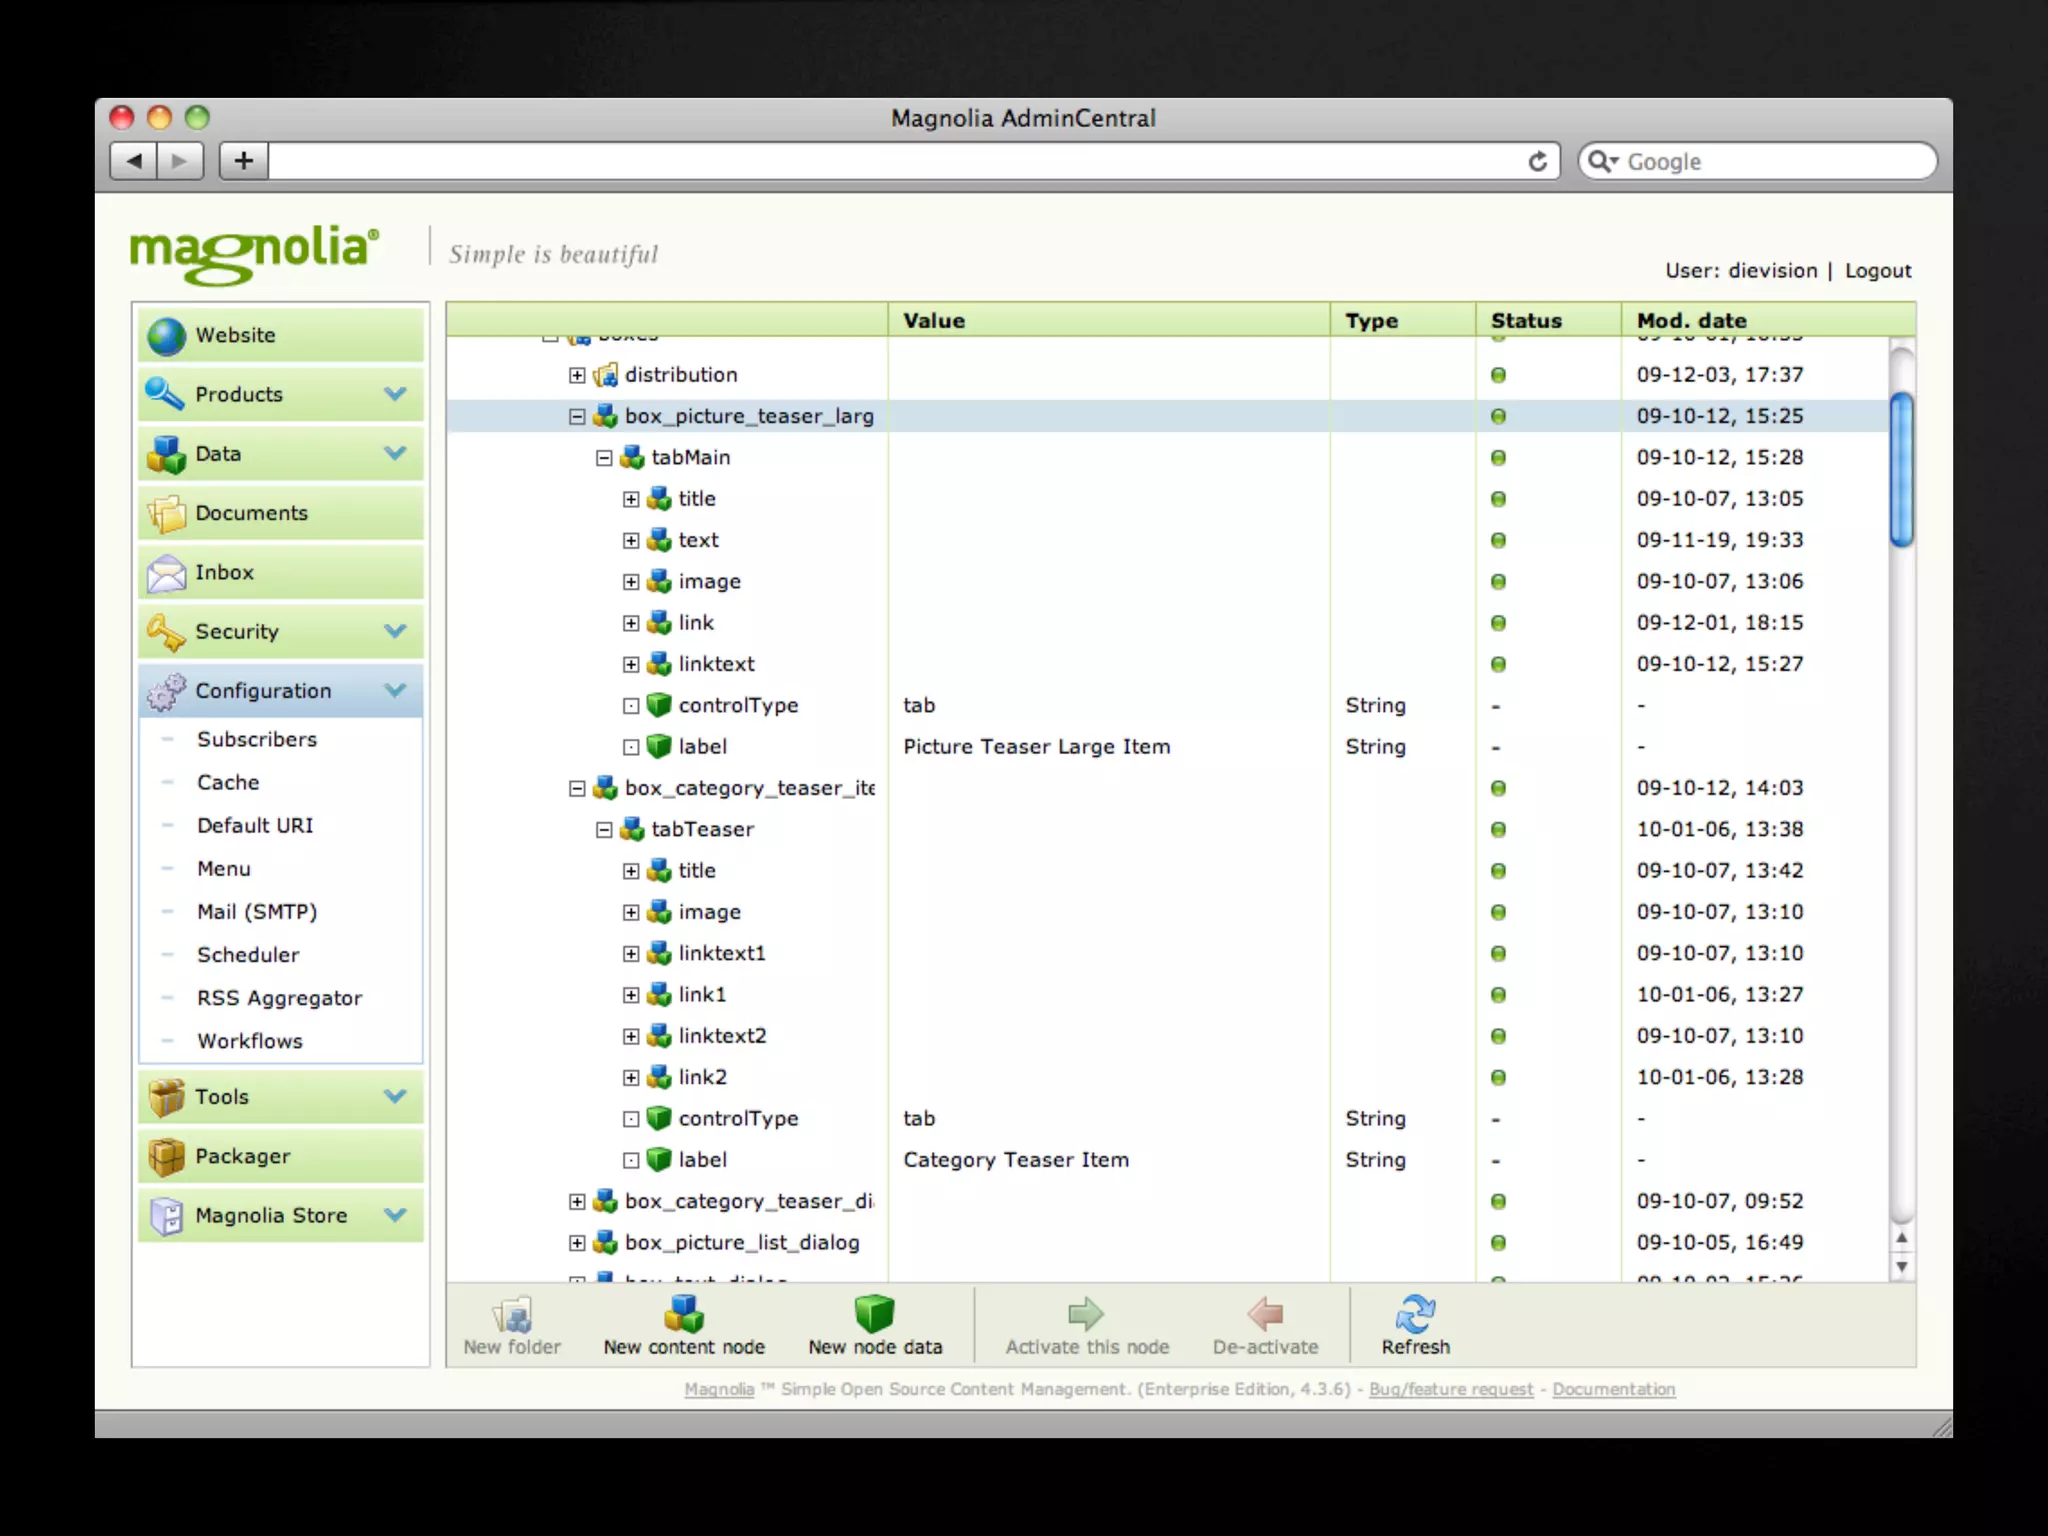Collapse the Configuration menu chevron
This screenshot has height=1536, width=2048.
[396, 690]
